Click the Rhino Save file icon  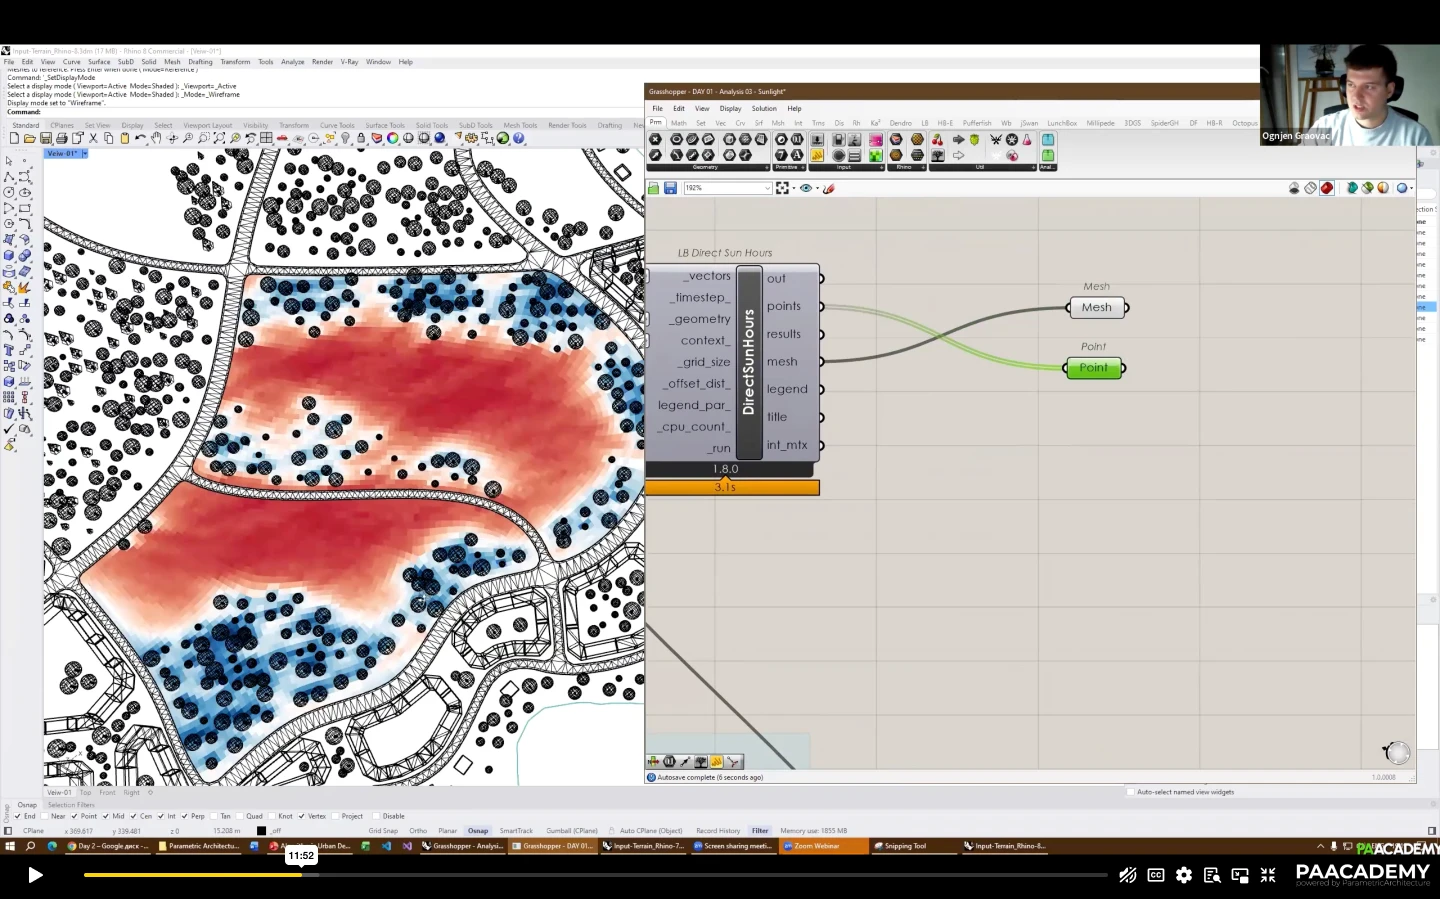pyautogui.click(x=46, y=139)
